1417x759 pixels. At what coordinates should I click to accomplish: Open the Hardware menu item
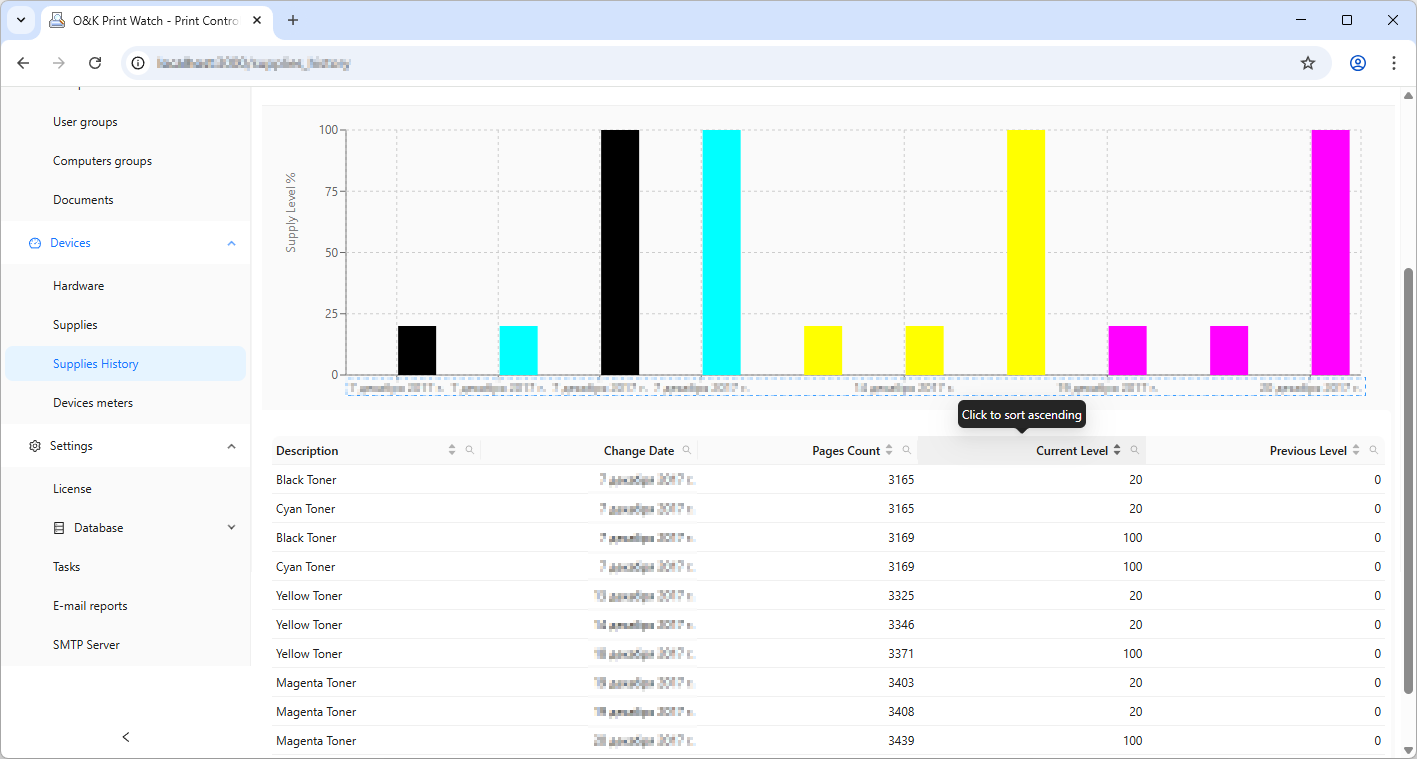(x=78, y=286)
